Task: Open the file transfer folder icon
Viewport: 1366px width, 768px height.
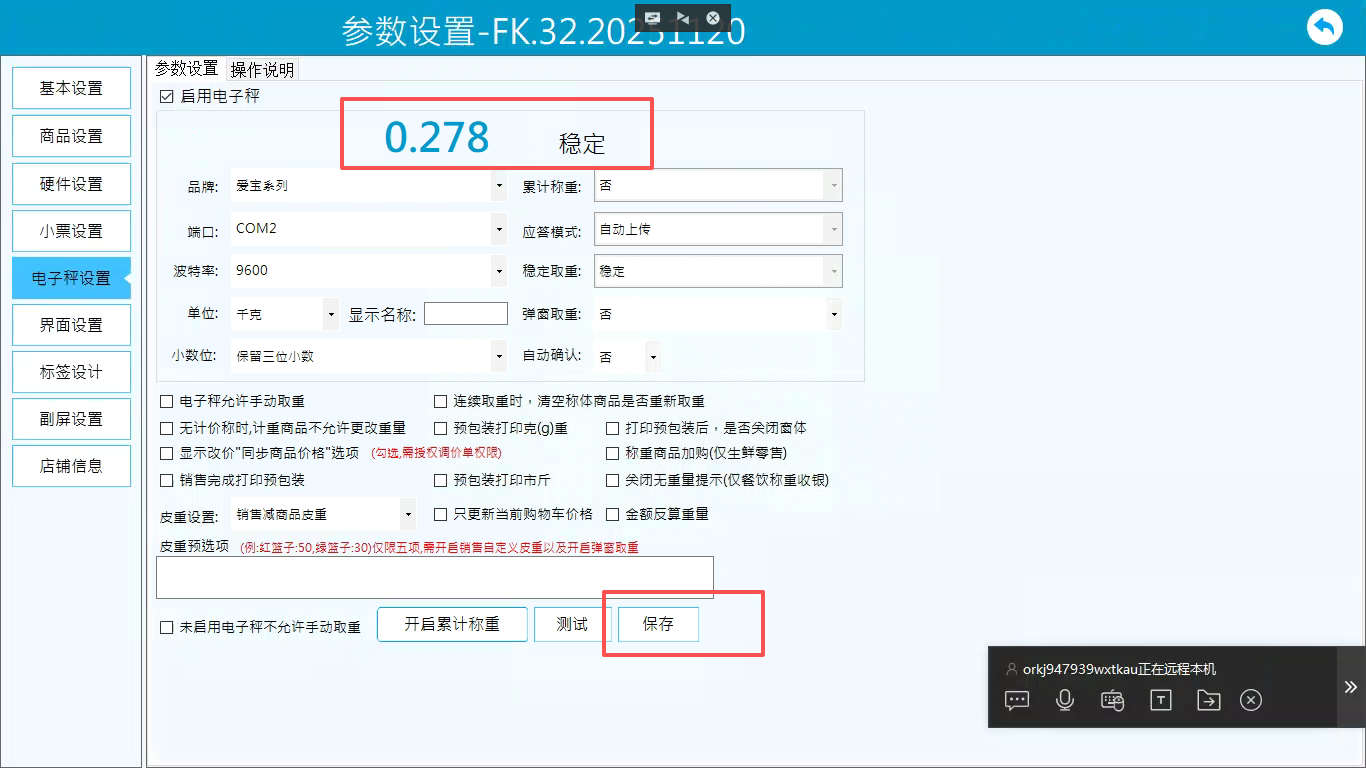Action: coord(1208,700)
